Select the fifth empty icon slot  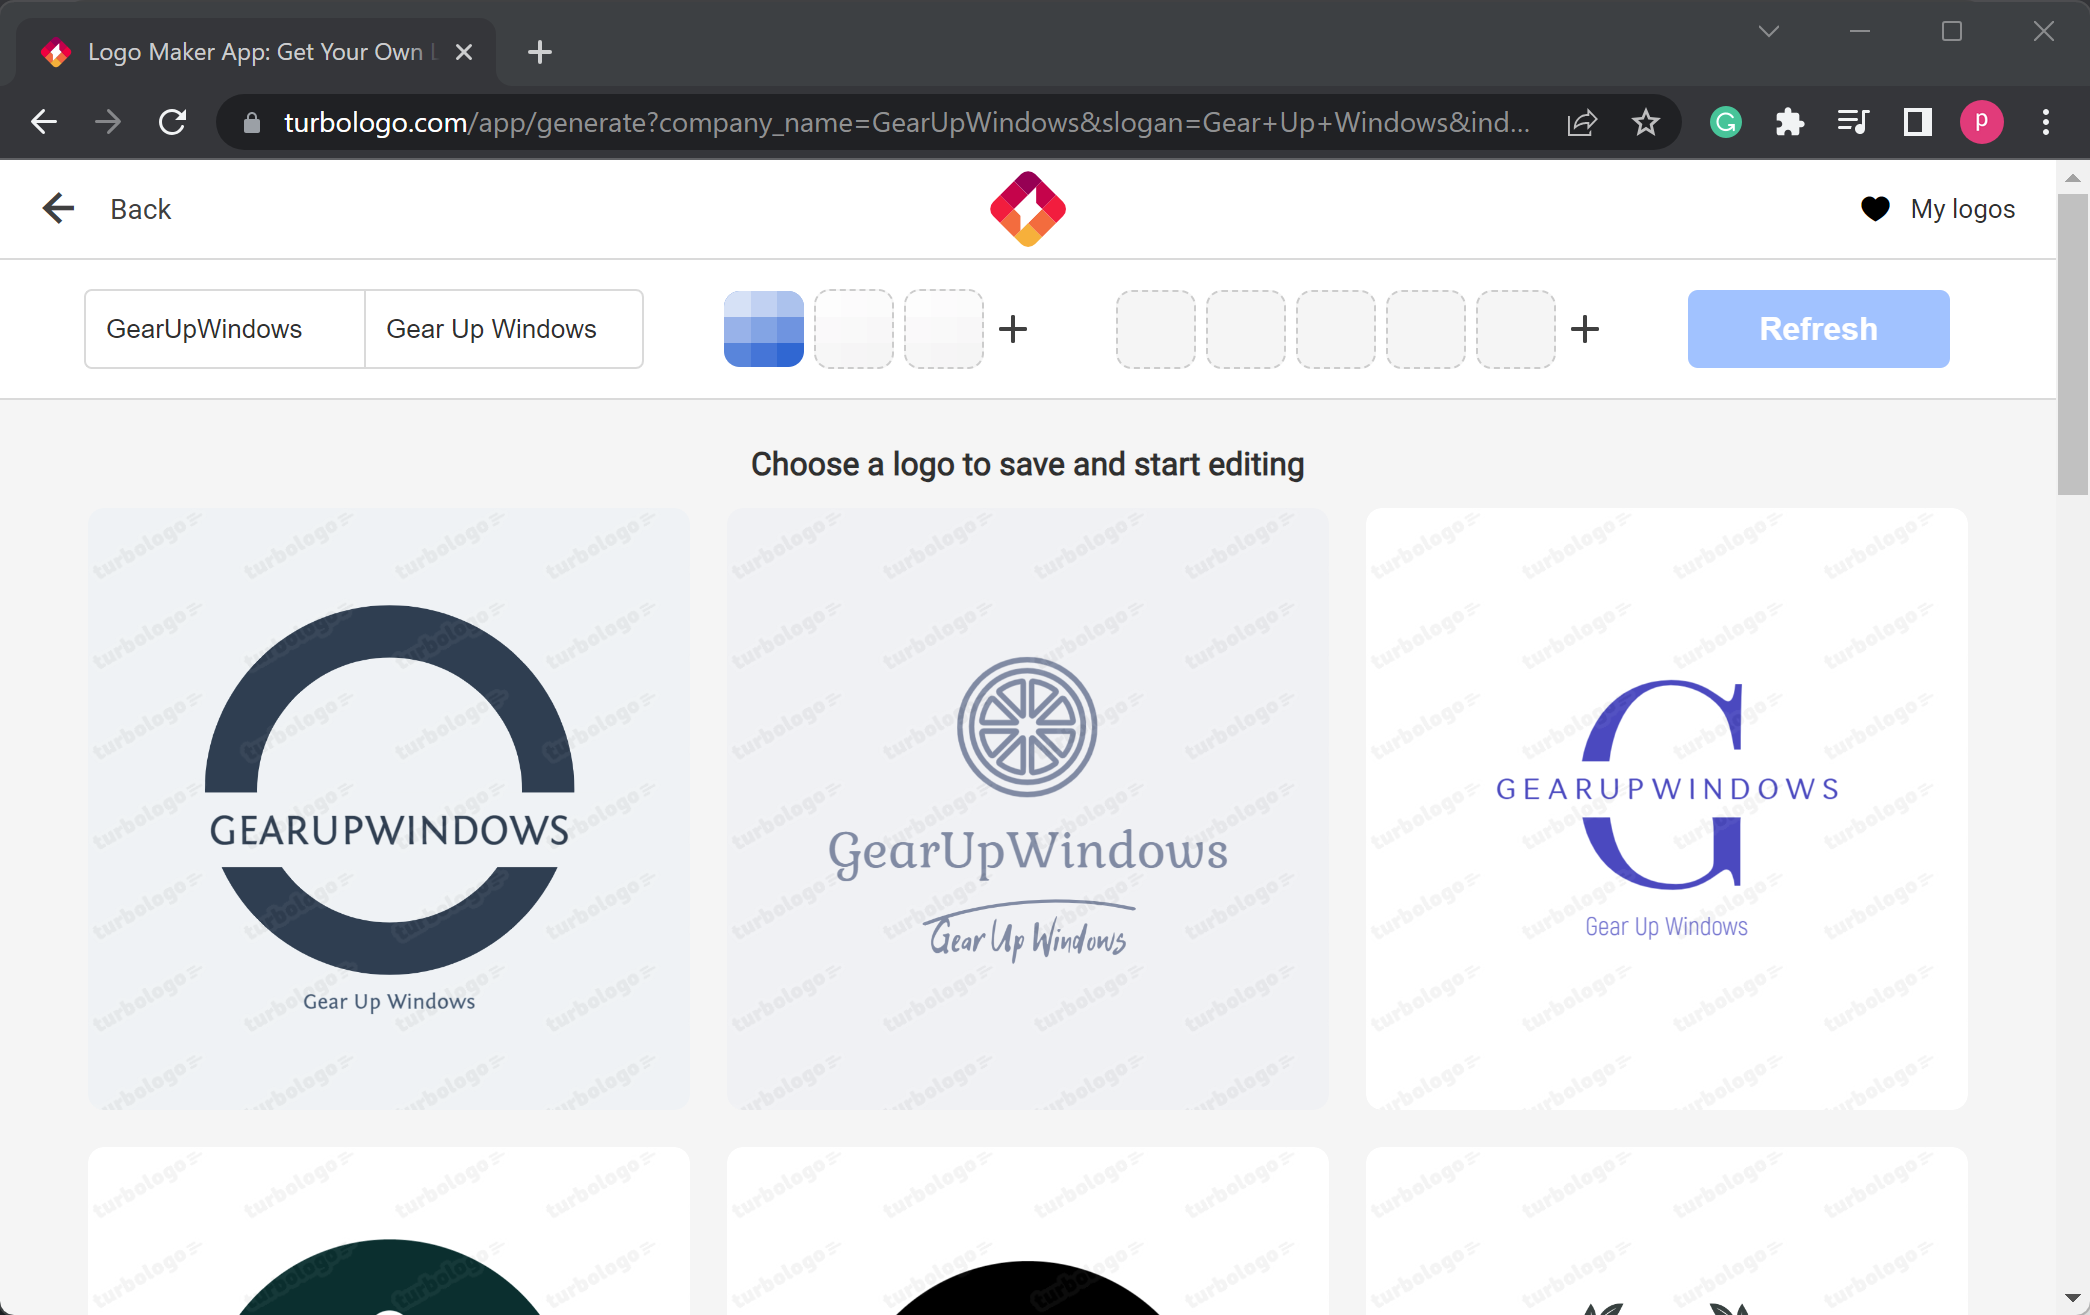[1516, 329]
